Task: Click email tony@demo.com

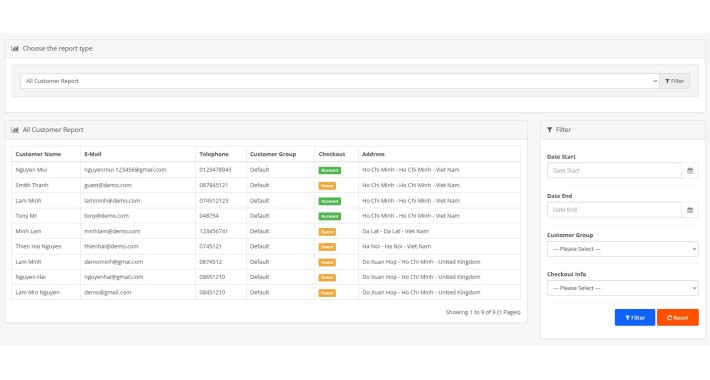Action: pos(106,216)
